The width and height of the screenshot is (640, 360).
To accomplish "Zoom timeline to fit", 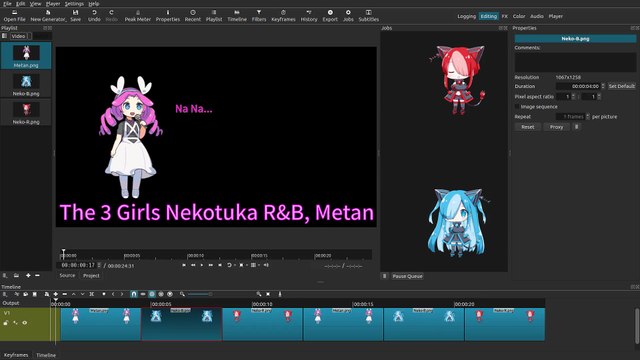I will [268, 294].
